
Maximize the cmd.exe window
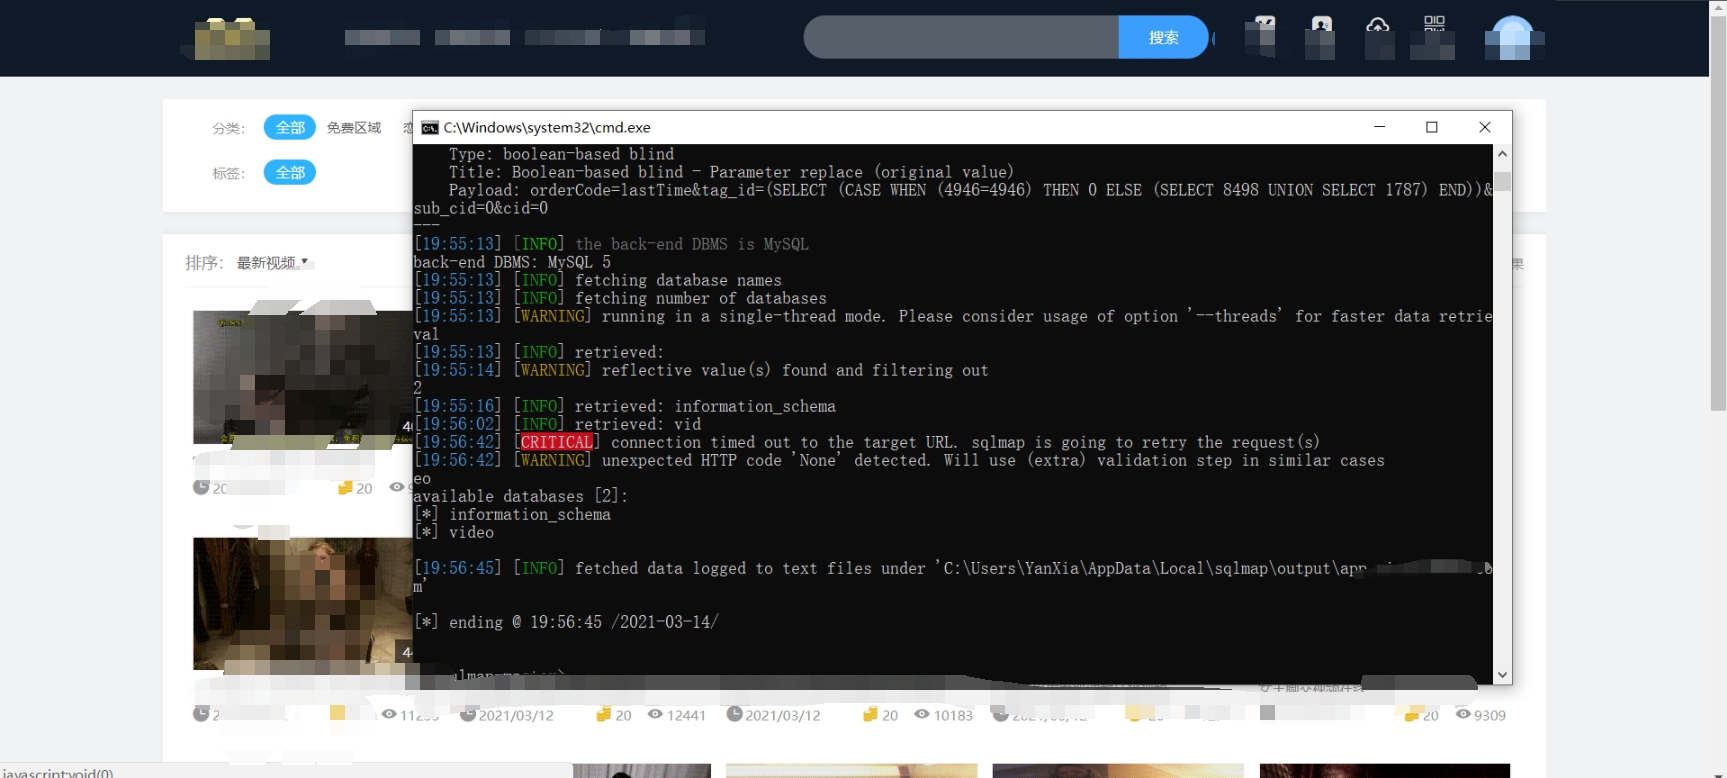click(x=1431, y=127)
